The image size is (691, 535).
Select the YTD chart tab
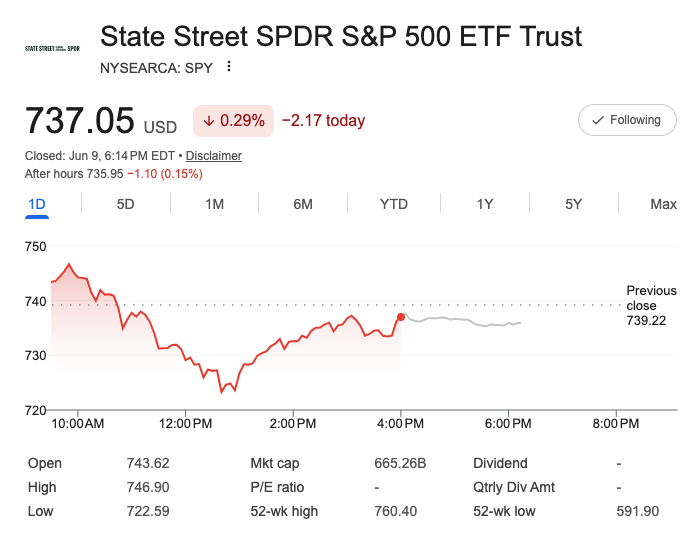pyautogui.click(x=394, y=204)
